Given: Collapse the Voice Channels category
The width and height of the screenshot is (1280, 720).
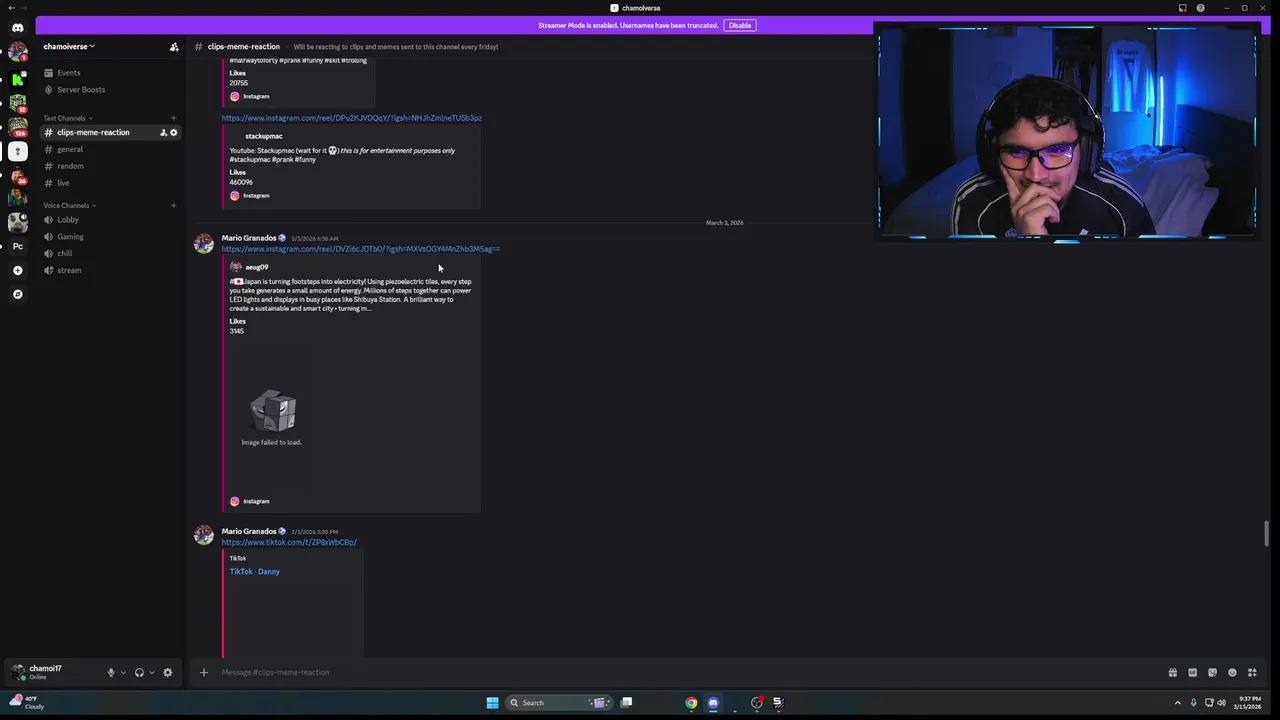Looking at the screenshot, I should 69,205.
